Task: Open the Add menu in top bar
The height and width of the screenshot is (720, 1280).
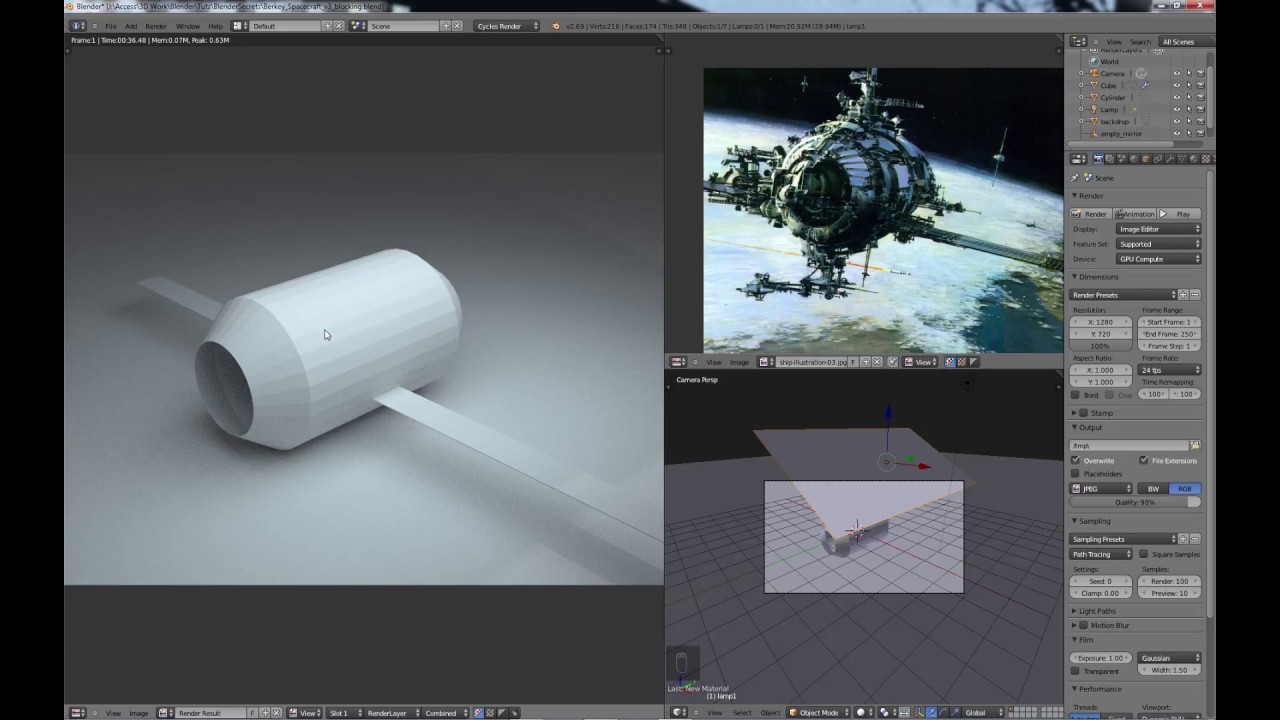Action: point(131,26)
